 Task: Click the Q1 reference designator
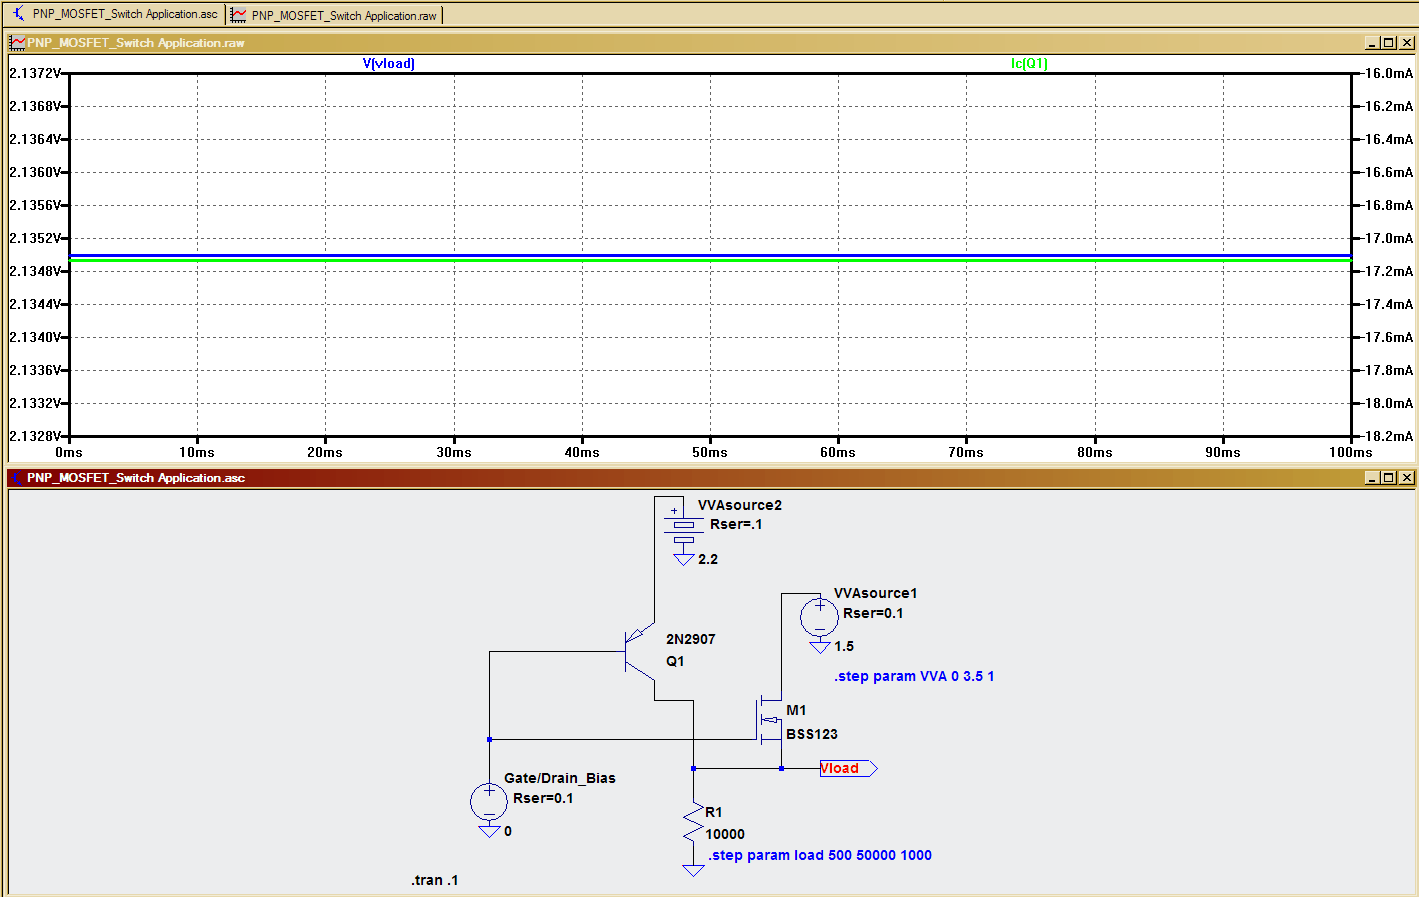pos(675,661)
